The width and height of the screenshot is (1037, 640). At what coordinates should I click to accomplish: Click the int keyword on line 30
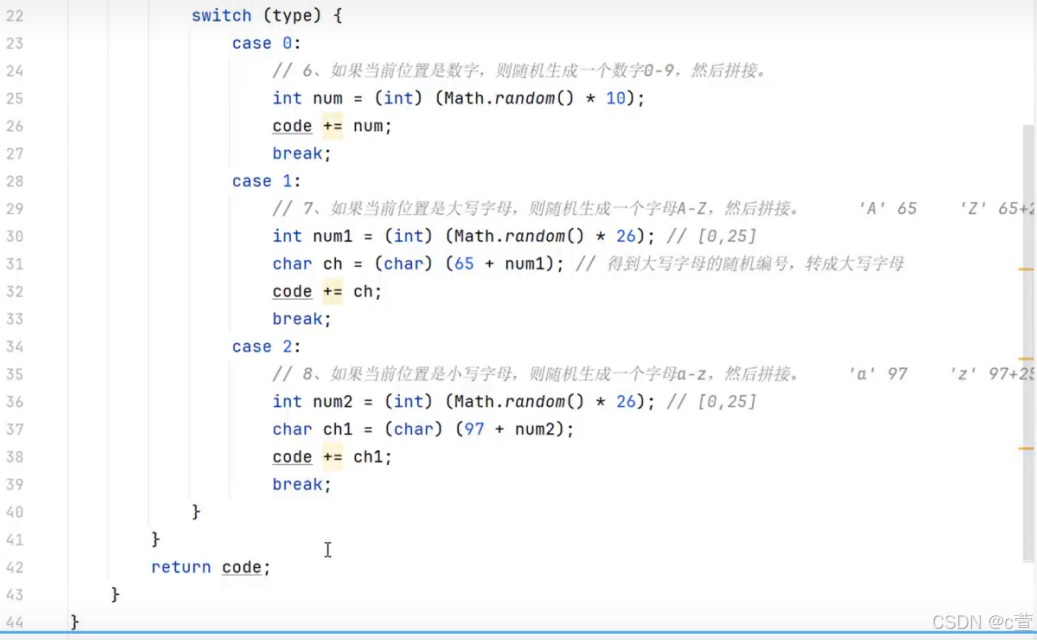tap(286, 236)
